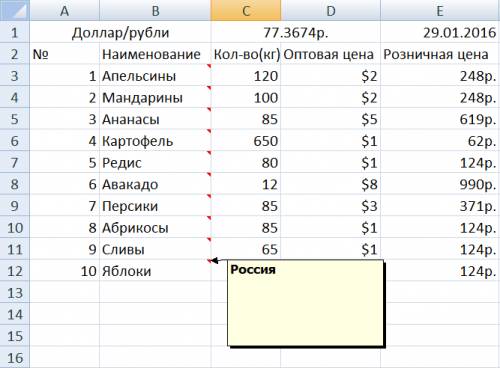500x368 pixels.
Task: Click retail price '62р.'
Action: coord(440,140)
